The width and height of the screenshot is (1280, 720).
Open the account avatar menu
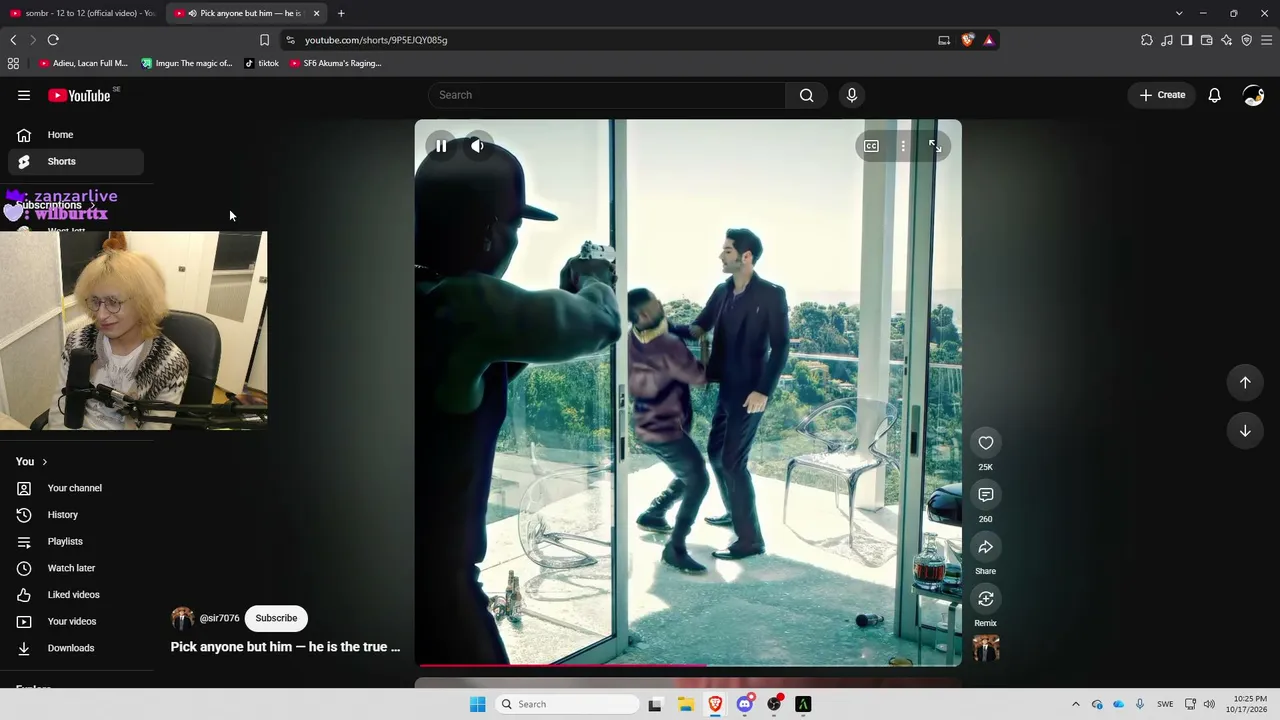pos(1253,95)
